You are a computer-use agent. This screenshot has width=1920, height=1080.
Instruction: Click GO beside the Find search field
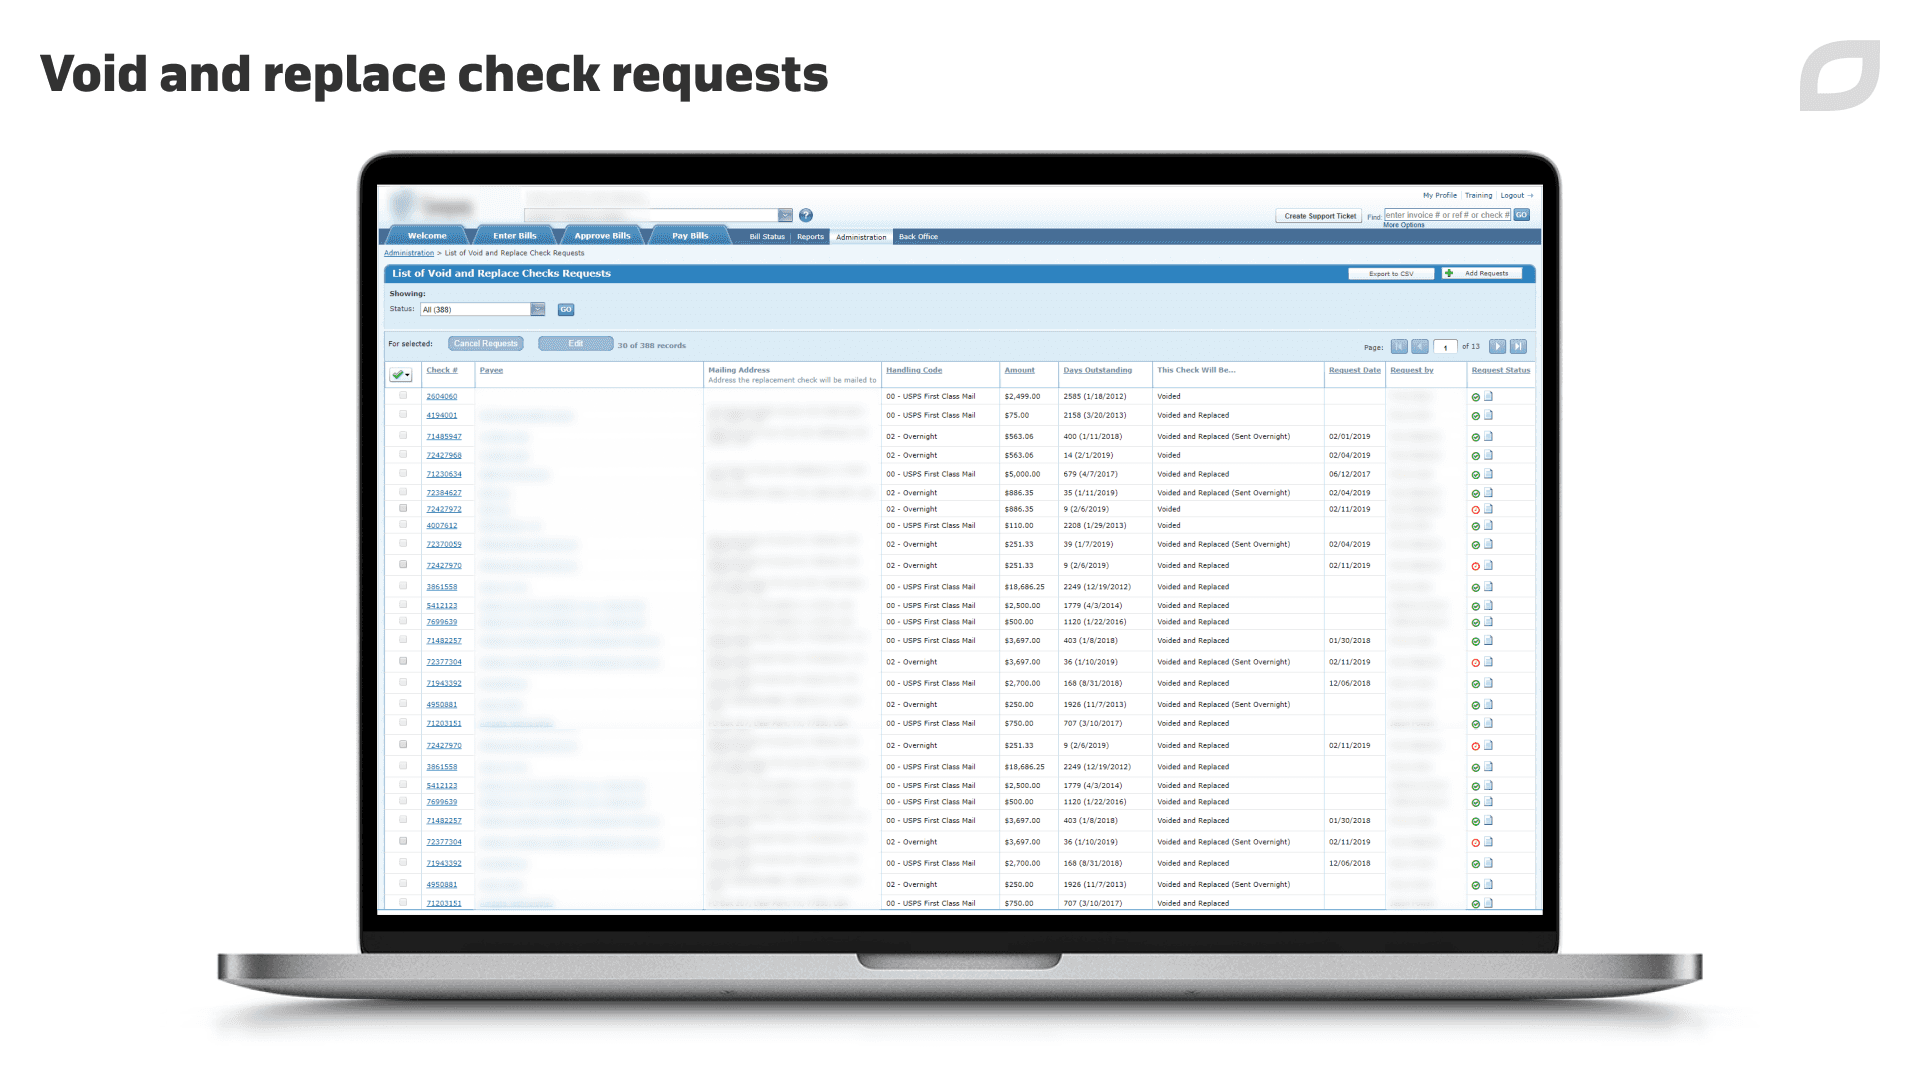1522,215
